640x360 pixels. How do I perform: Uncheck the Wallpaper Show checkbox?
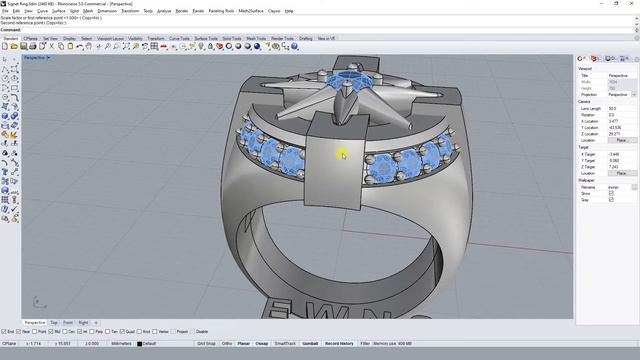(x=611, y=193)
